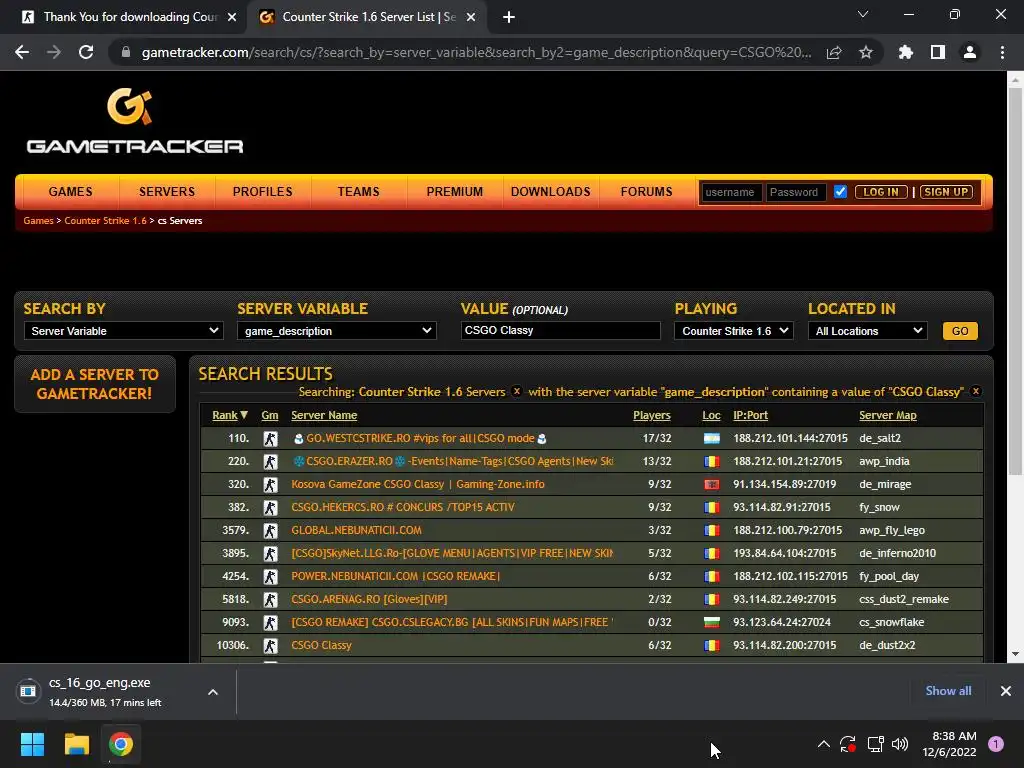Viewport: 1024px width, 768px height.
Task: Remove the Counter Strike 1.6 Servers search filter
Action: tap(517, 391)
